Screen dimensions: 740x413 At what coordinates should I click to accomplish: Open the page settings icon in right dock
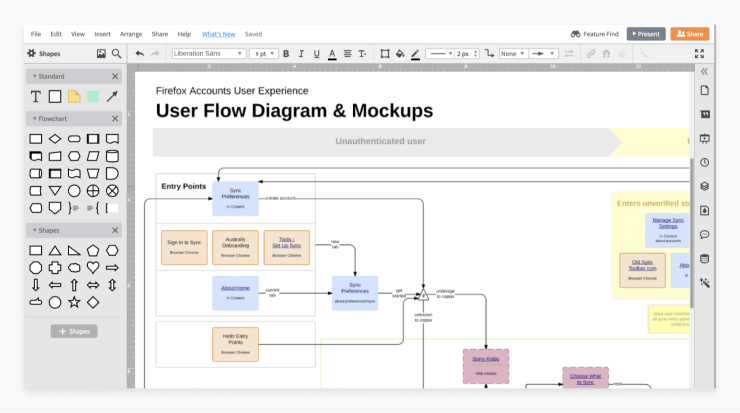[705, 90]
